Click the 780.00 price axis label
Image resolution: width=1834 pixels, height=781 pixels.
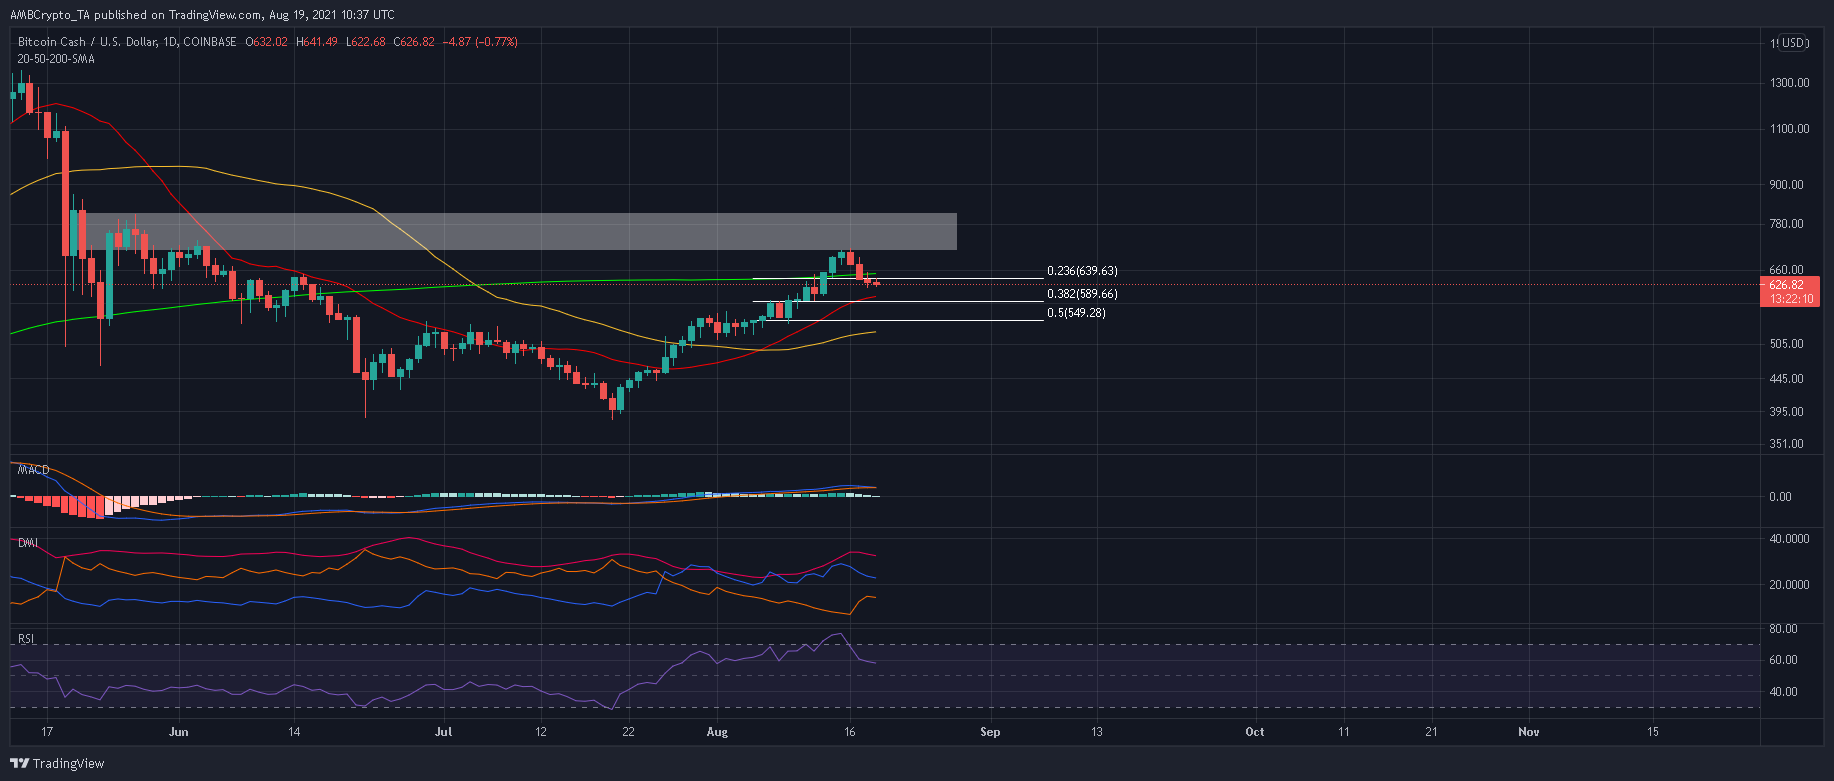click(1786, 224)
